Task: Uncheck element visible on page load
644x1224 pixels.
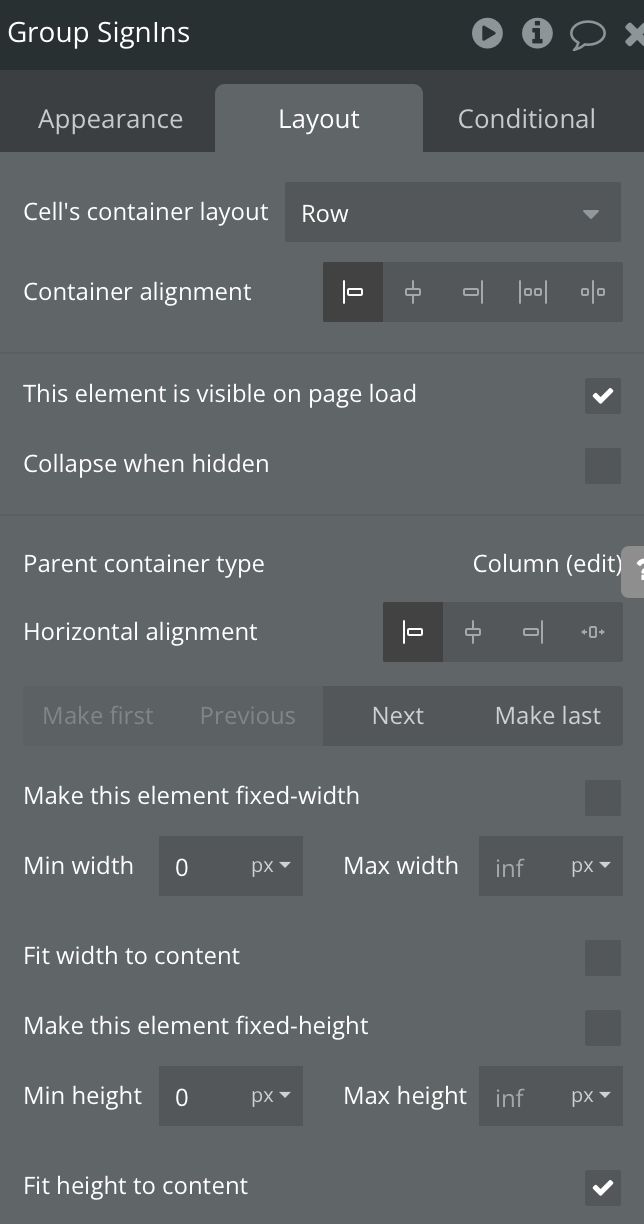Action: point(602,396)
